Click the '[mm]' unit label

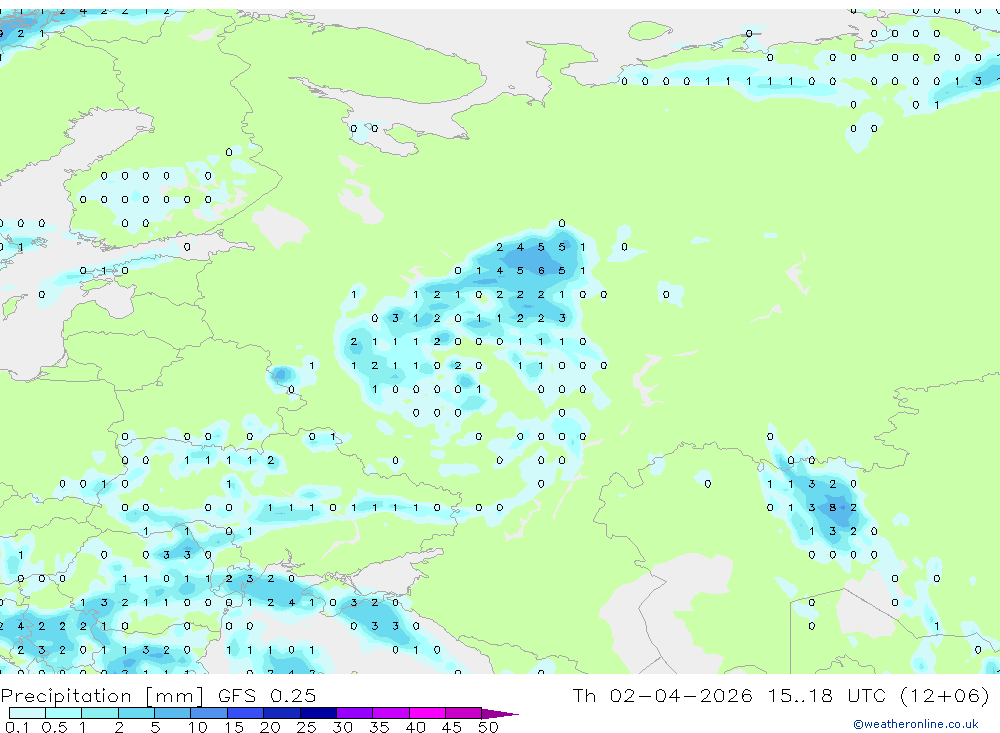tap(174, 696)
